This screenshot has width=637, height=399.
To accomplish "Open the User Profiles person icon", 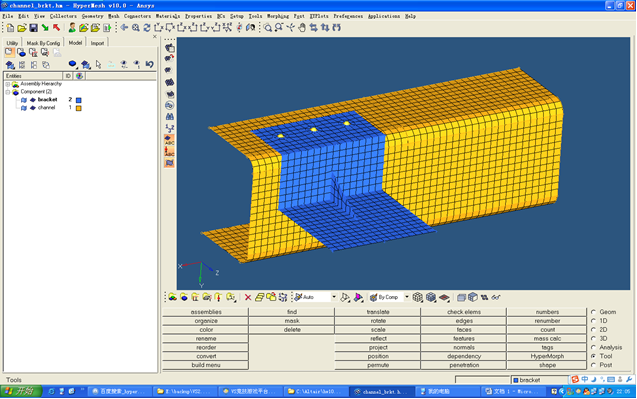I will click(72, 28).
